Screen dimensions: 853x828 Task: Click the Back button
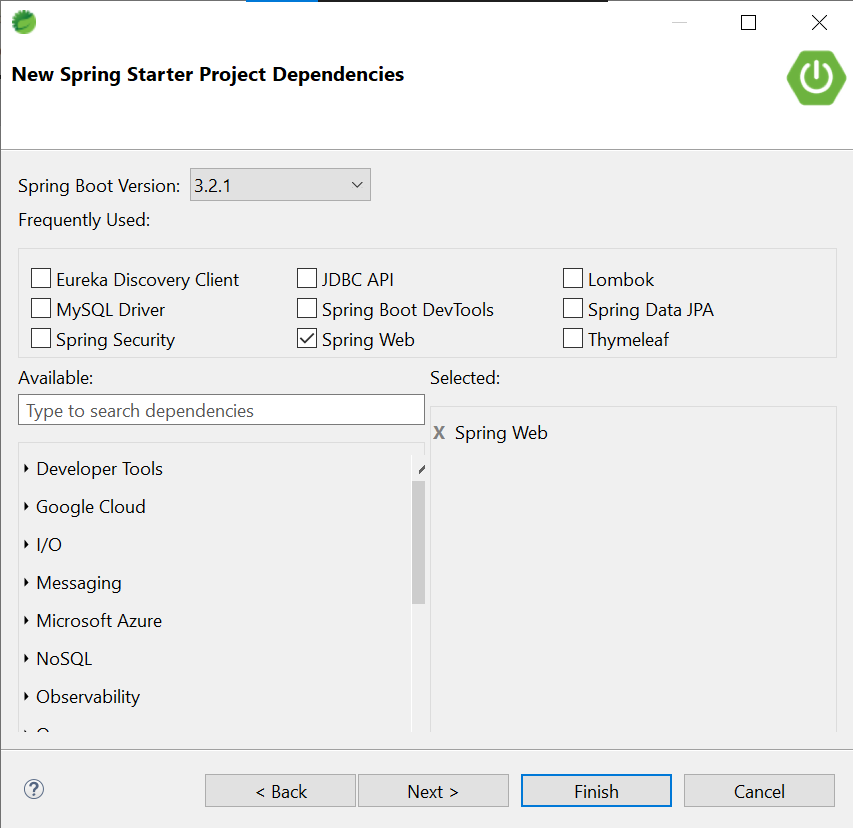click(281, 791)
